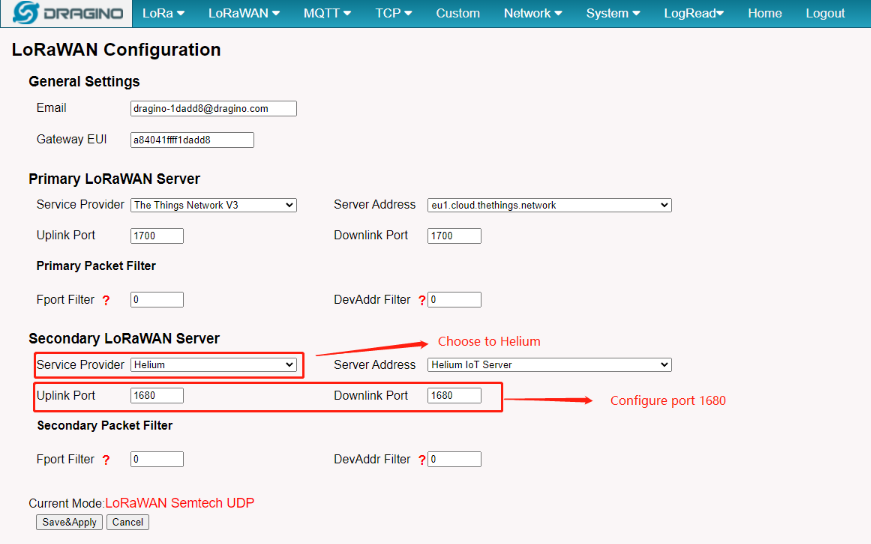Viewport: 871px width, 544px height.
Task: Open Secondary Service Provider Helium dropdown
Action: point(213,365)
